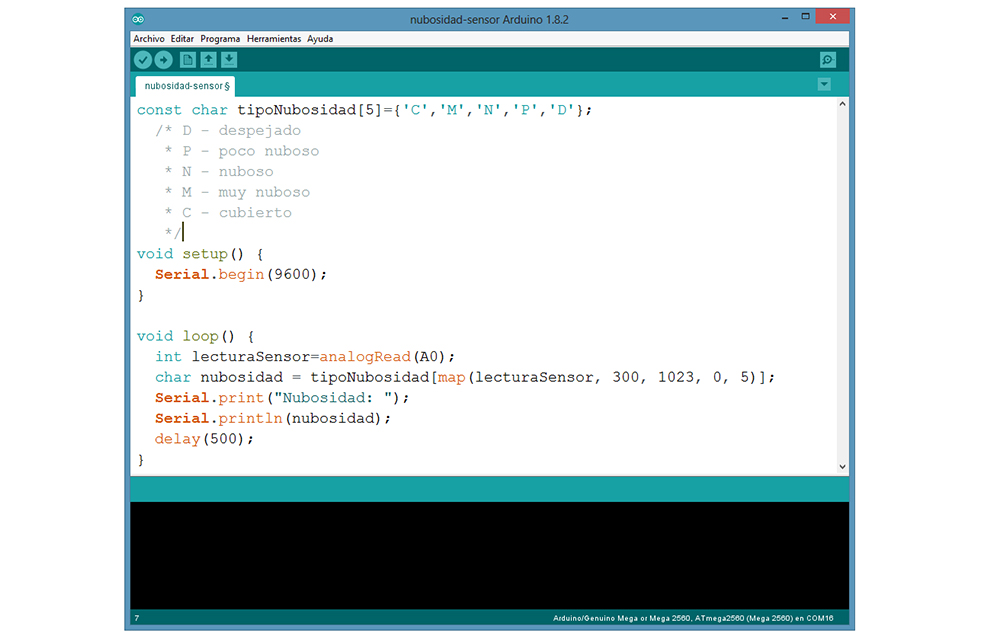Select the nubosidad-sensor tab

(x=185, y=85)
